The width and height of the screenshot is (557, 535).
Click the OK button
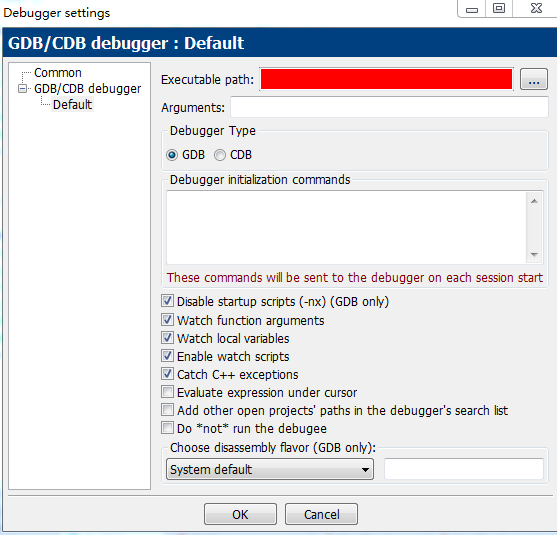(240, 514)
